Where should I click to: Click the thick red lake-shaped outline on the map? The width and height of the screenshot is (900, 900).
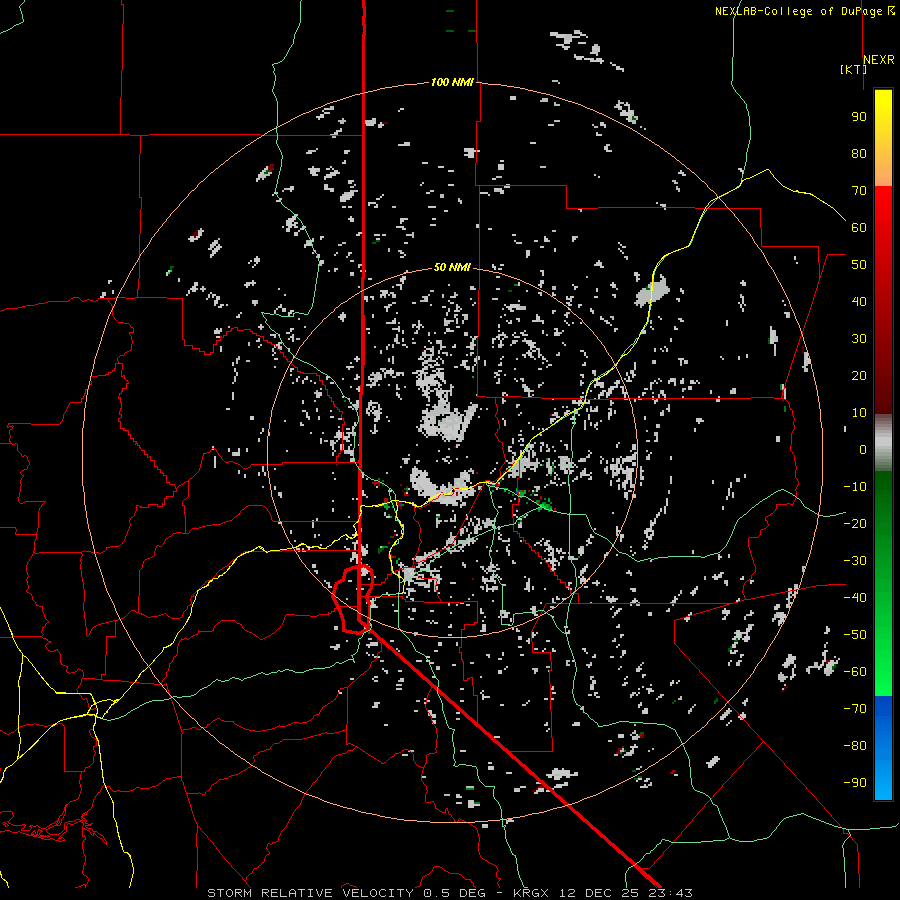[x=352, y=599]
